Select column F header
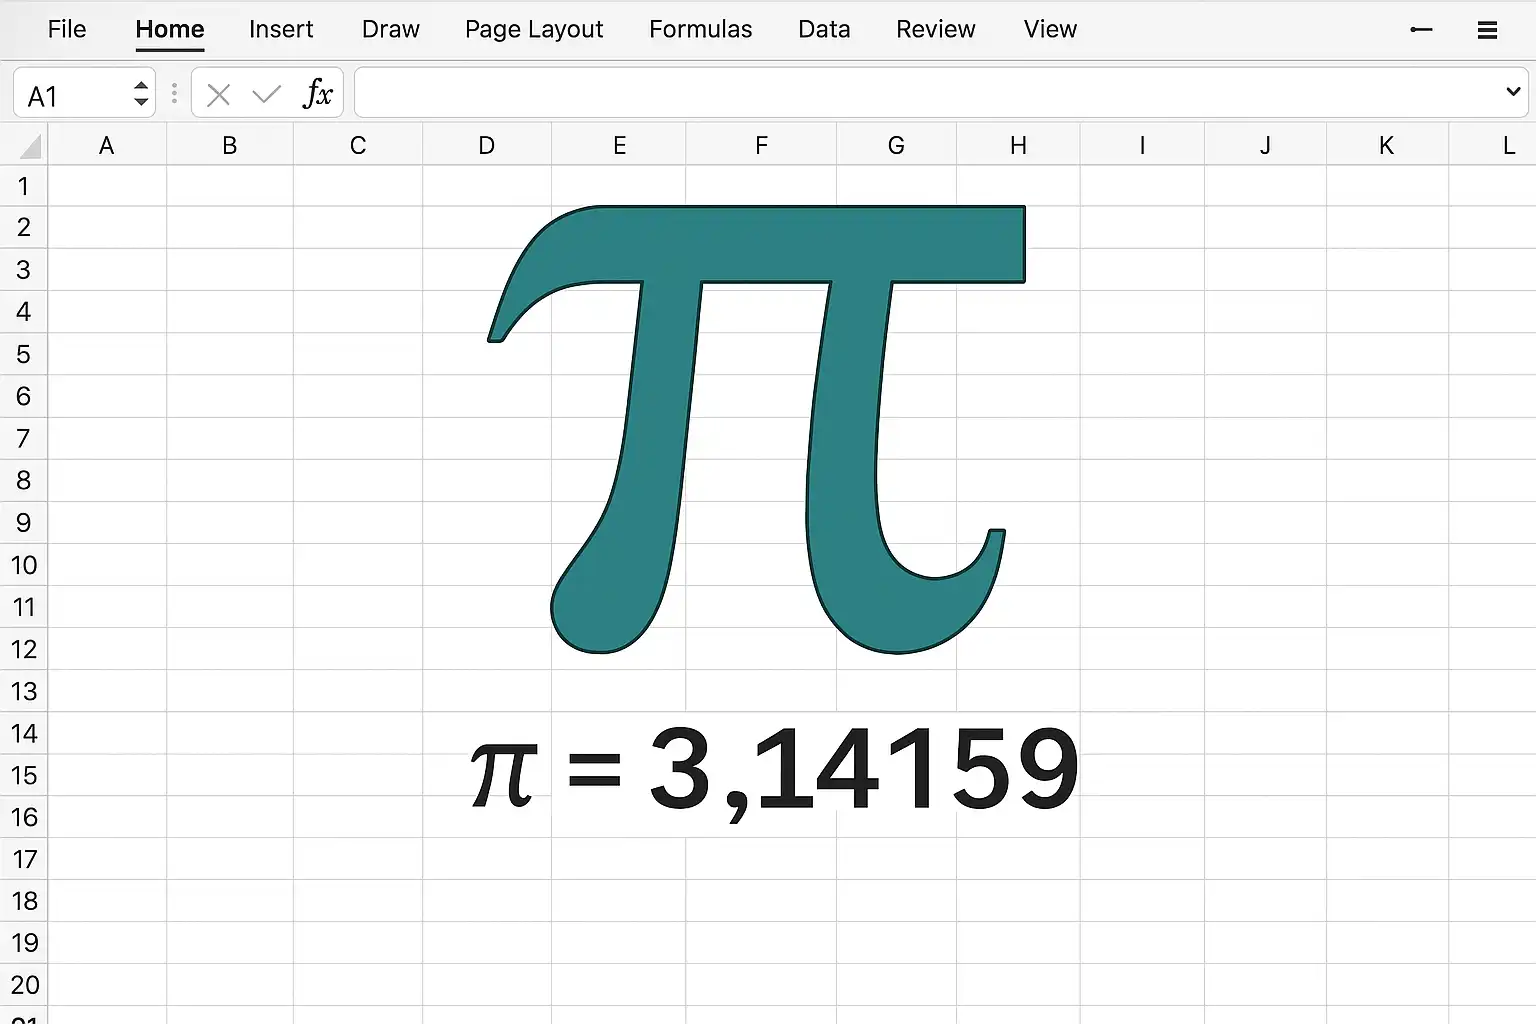 [x=761, y=146]
